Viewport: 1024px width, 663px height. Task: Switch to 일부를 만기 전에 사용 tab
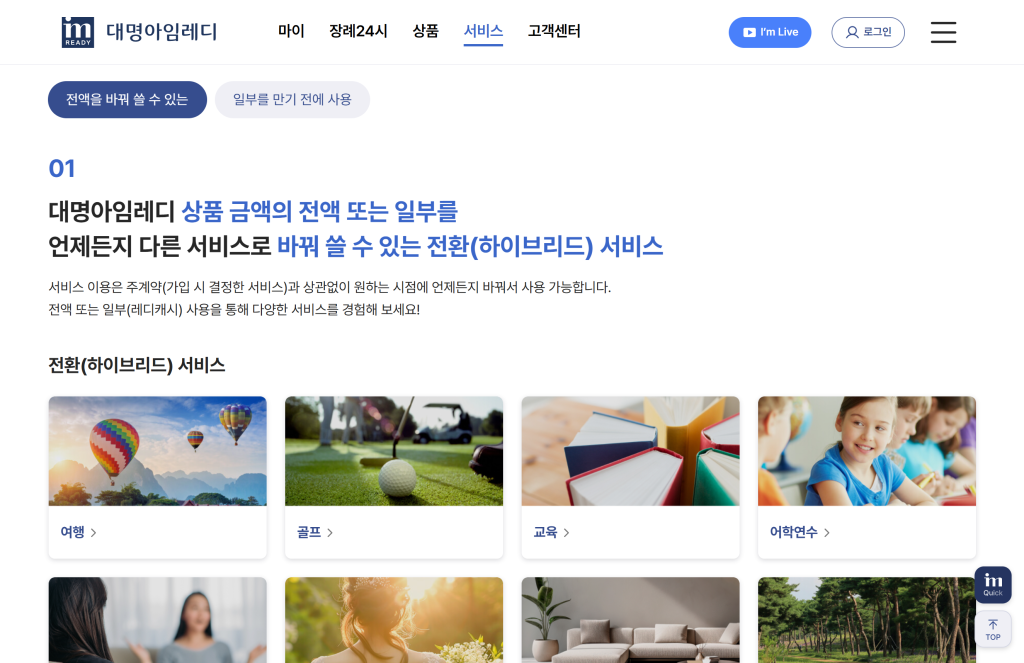(293, 99)
